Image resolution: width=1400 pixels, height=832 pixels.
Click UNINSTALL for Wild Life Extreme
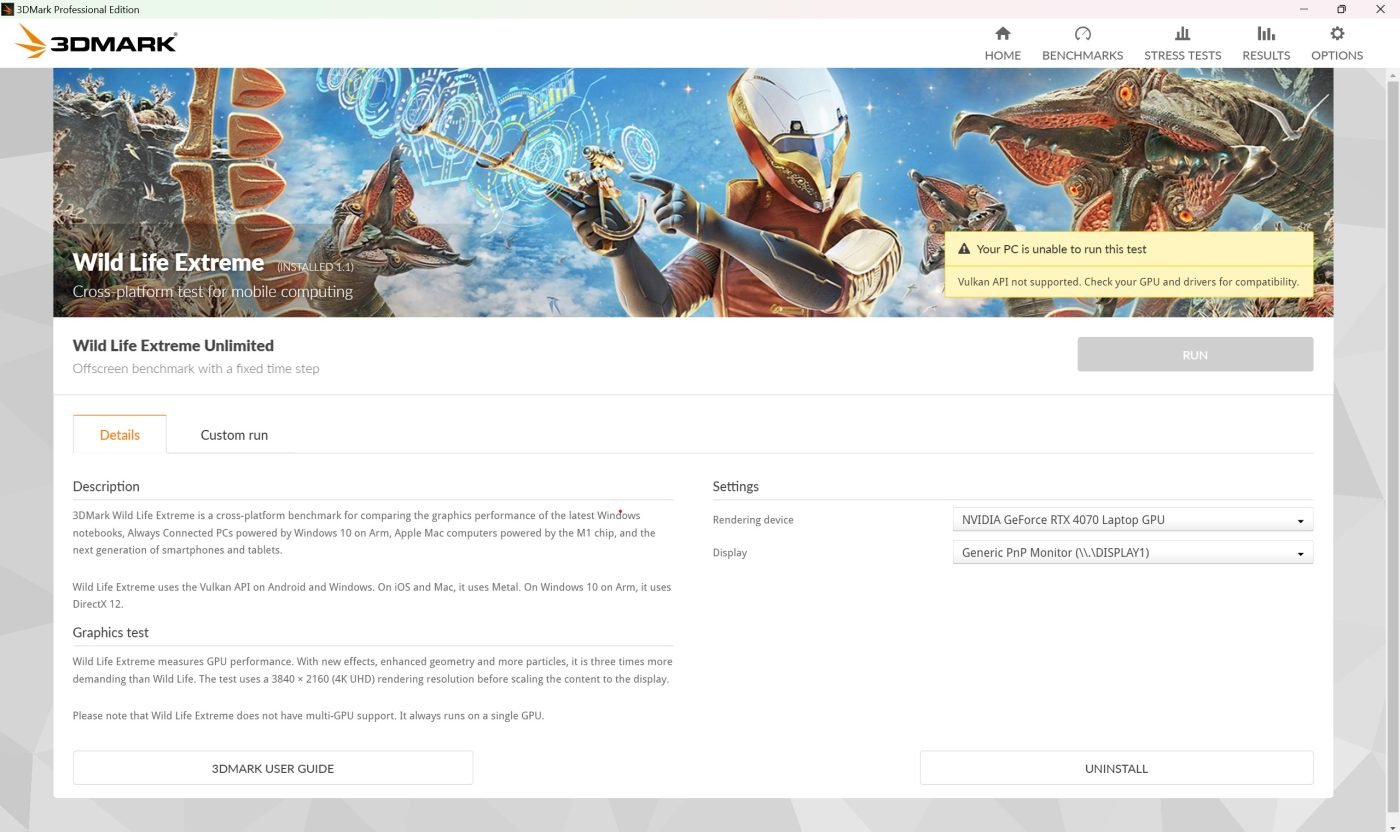(1116, 768)
